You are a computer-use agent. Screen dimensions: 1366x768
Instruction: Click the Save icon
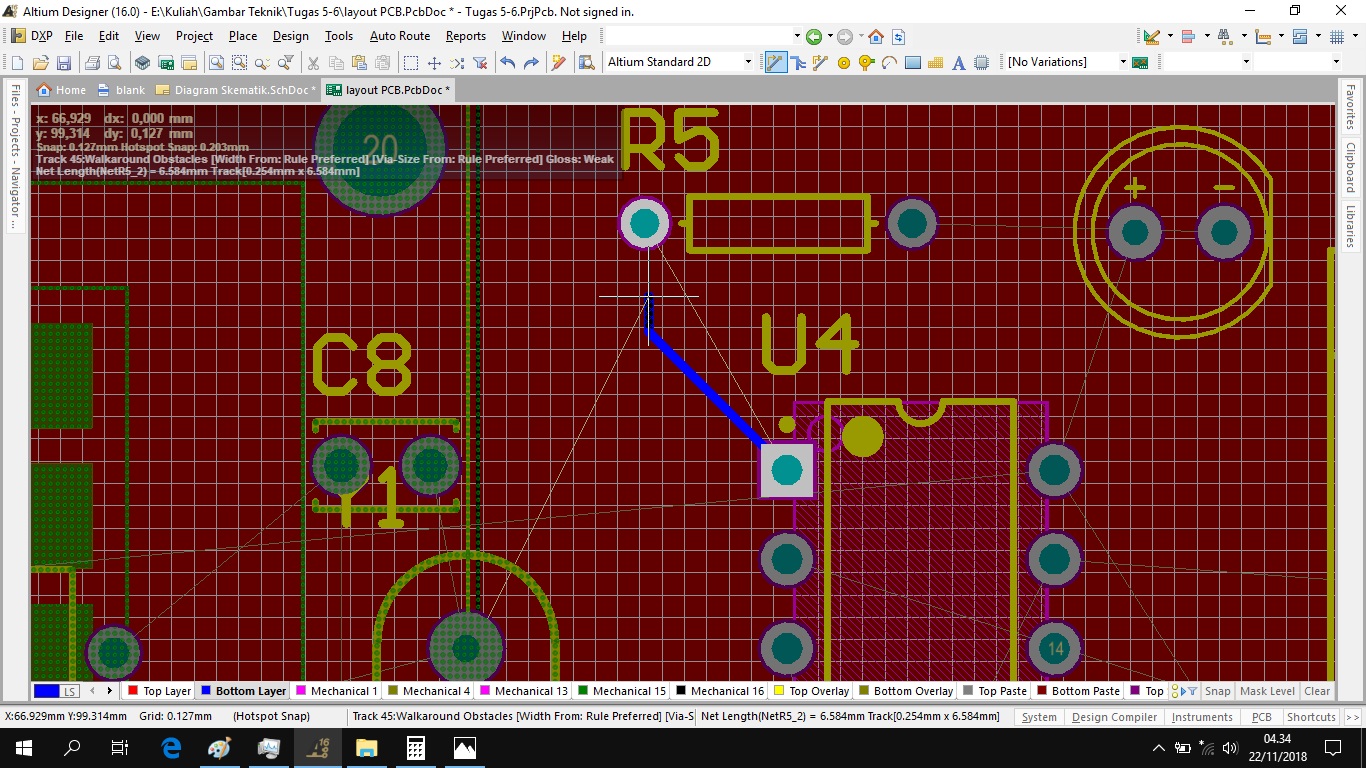point(64,63)
